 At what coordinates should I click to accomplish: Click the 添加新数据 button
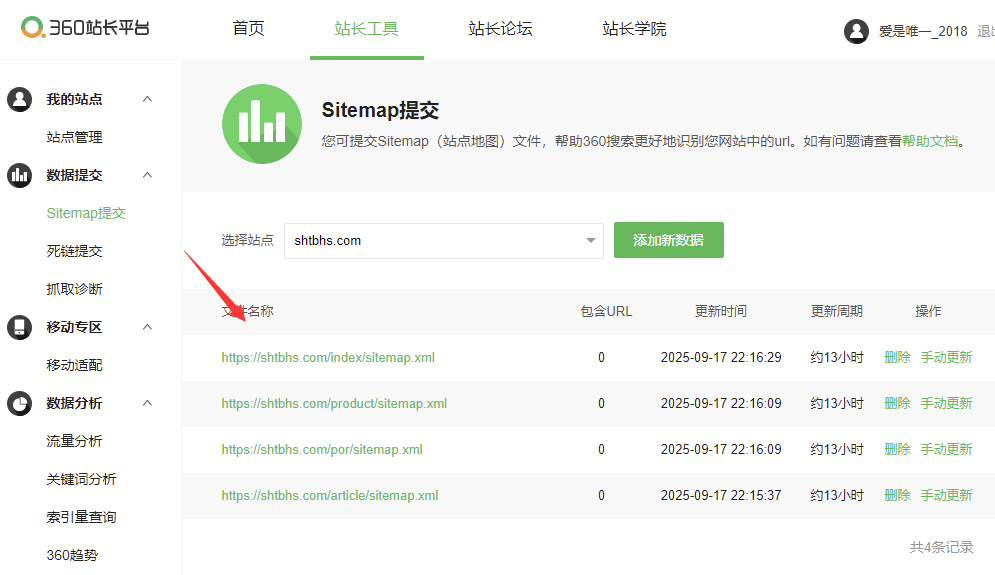pos(669,240)
